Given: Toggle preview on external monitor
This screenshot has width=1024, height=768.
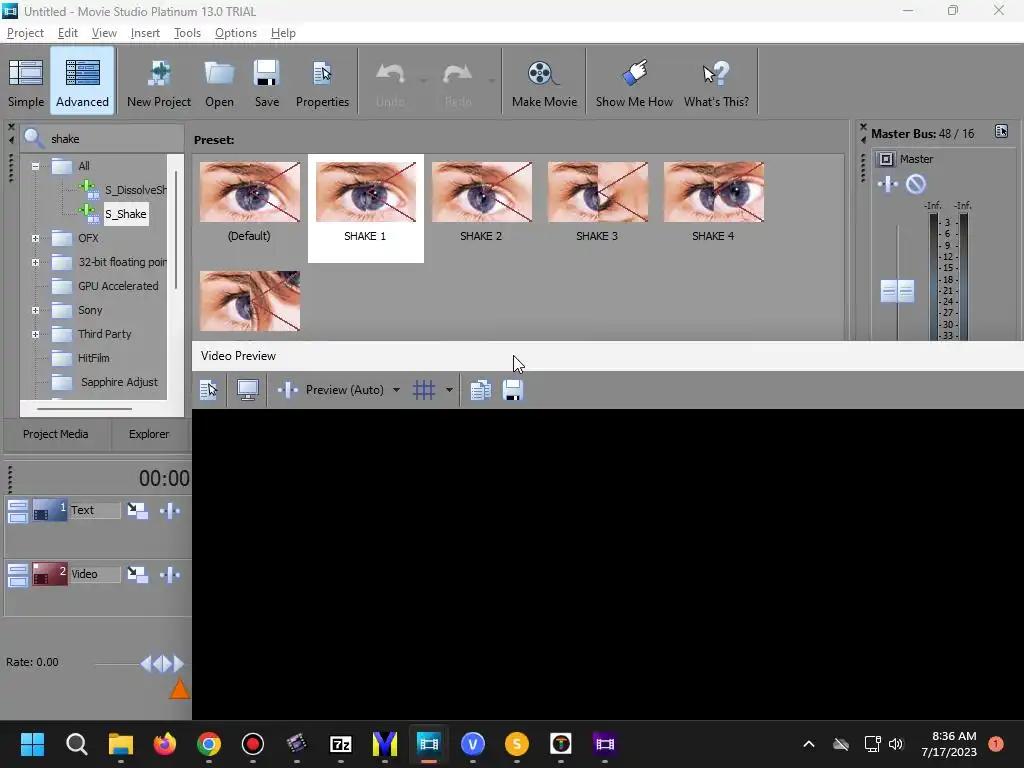Looking at the screenshot, I should pos(248,390).
